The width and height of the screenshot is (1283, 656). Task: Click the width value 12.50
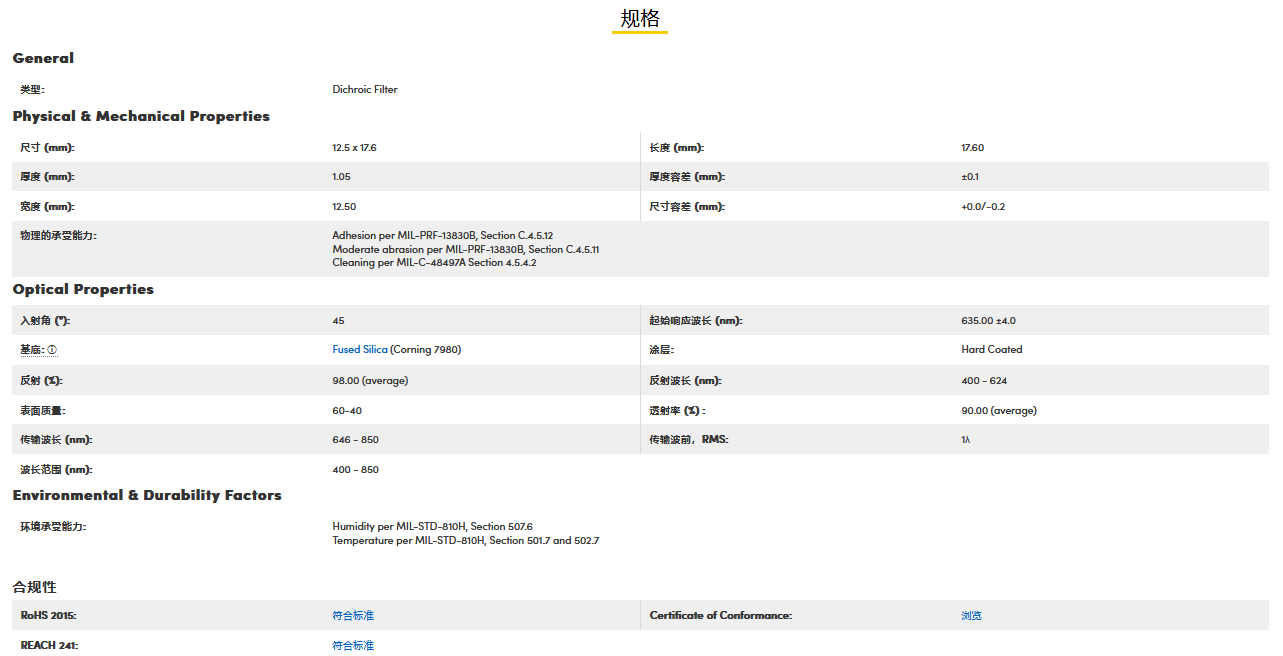click(x=344, y=207)
